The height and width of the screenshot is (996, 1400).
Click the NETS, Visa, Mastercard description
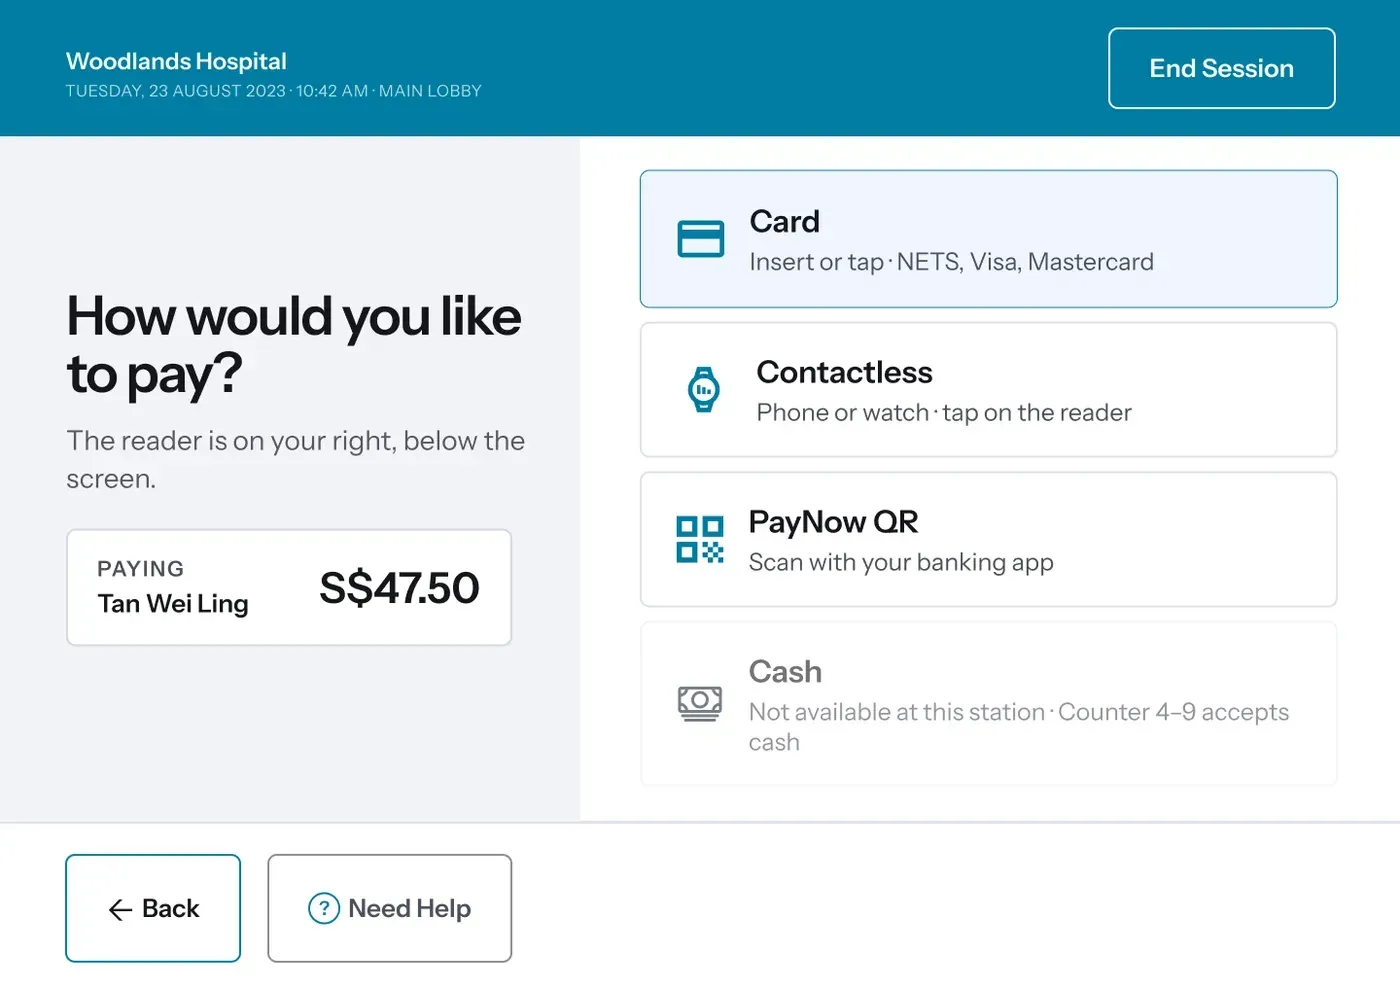coord(1025,262)
